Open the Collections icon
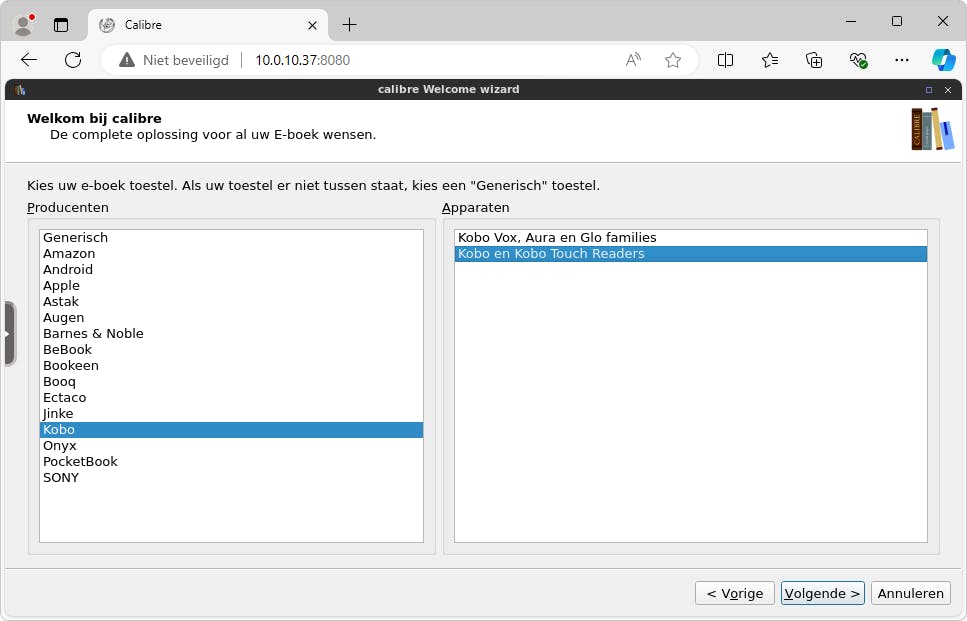 (x=814, y=60)
